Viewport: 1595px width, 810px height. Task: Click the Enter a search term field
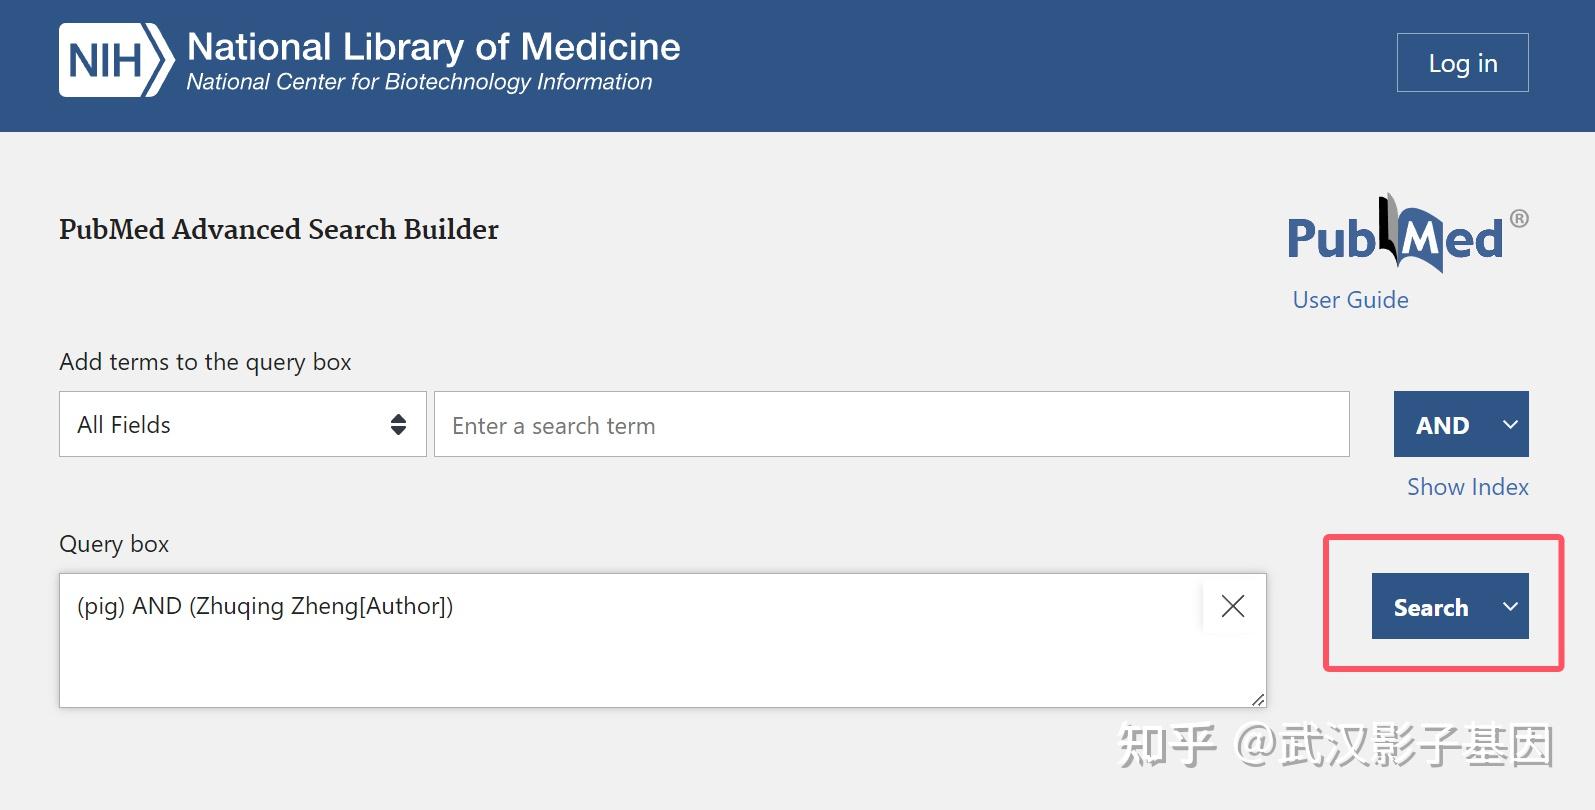(890, 424)
